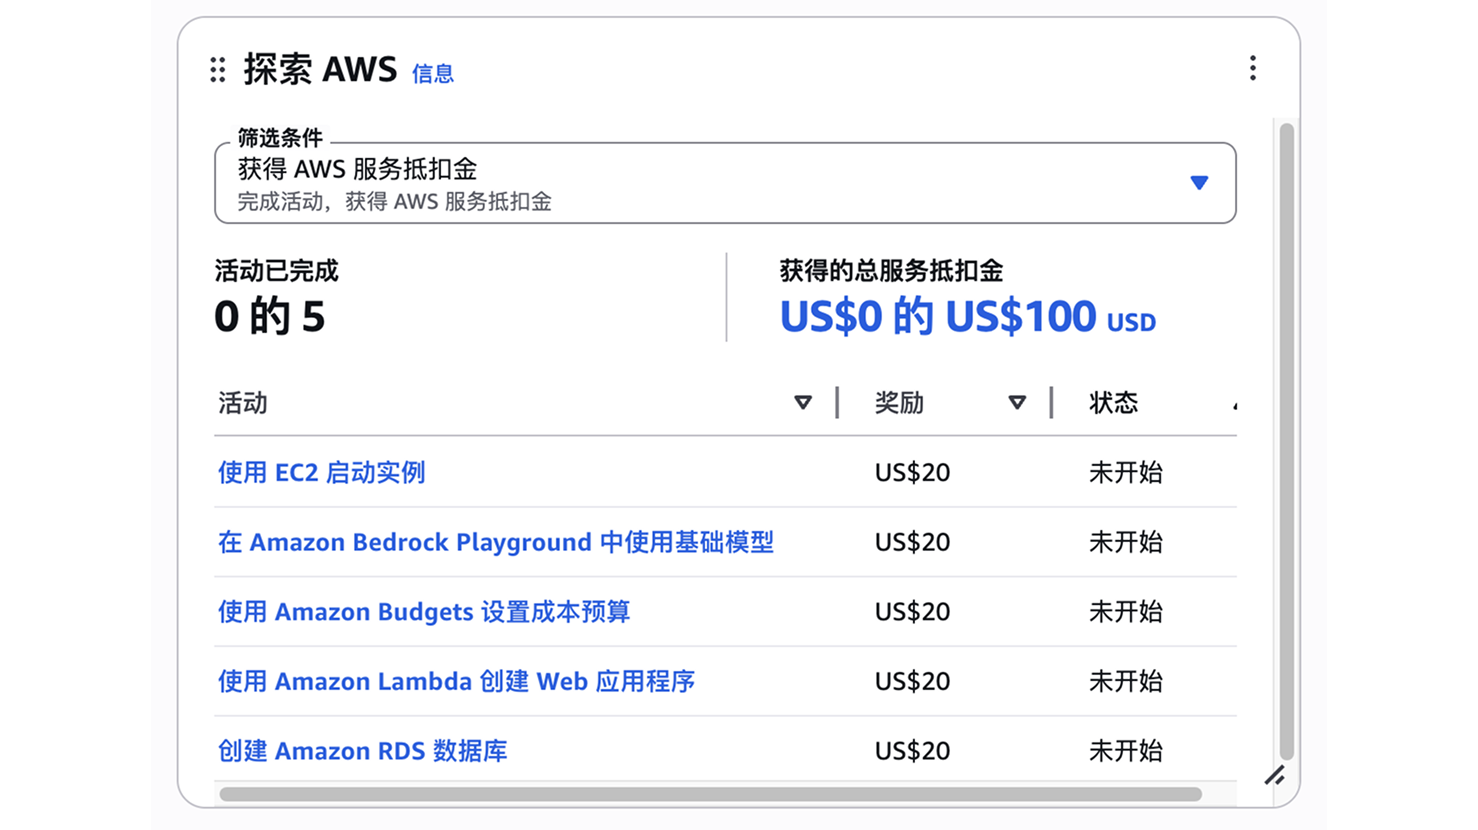Image resolution: width=1478 pixels, height=830 pixels.
Task: Open the Amazon Lambda 创建 Web 应用程序 link
Action: pyautogui.click(x=456, y=681)
